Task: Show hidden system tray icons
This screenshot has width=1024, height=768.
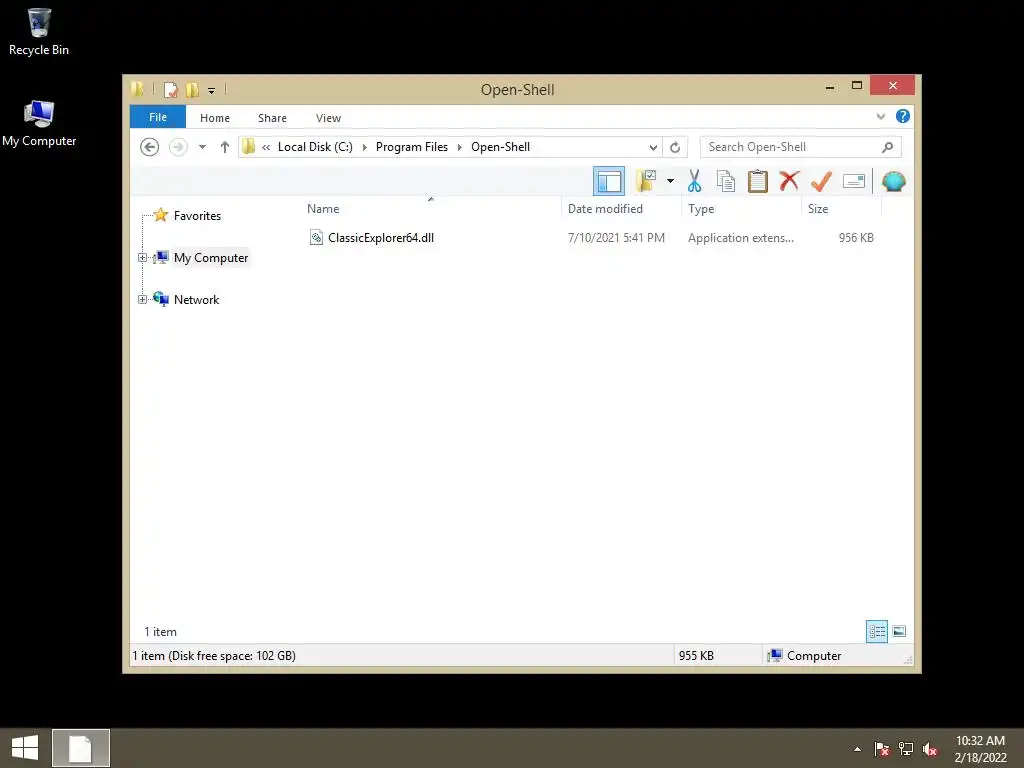Action: coord(857,749)
